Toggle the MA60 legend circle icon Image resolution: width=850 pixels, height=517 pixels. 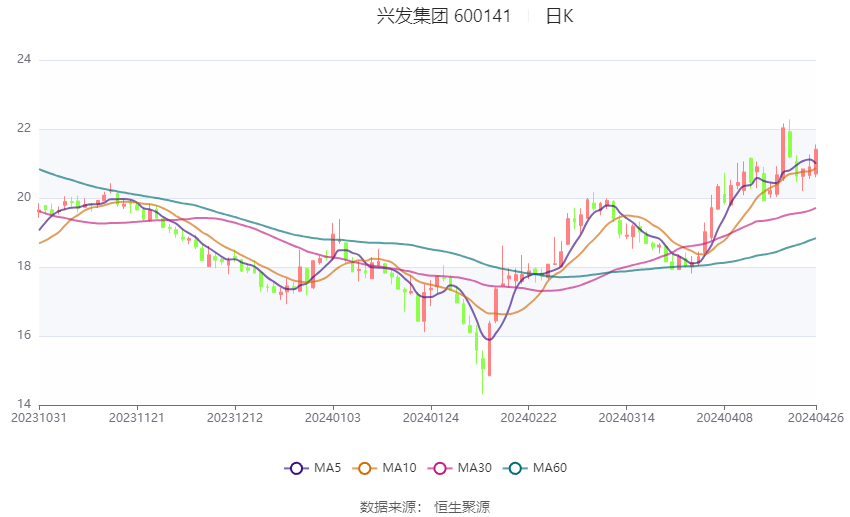point(515,468)
